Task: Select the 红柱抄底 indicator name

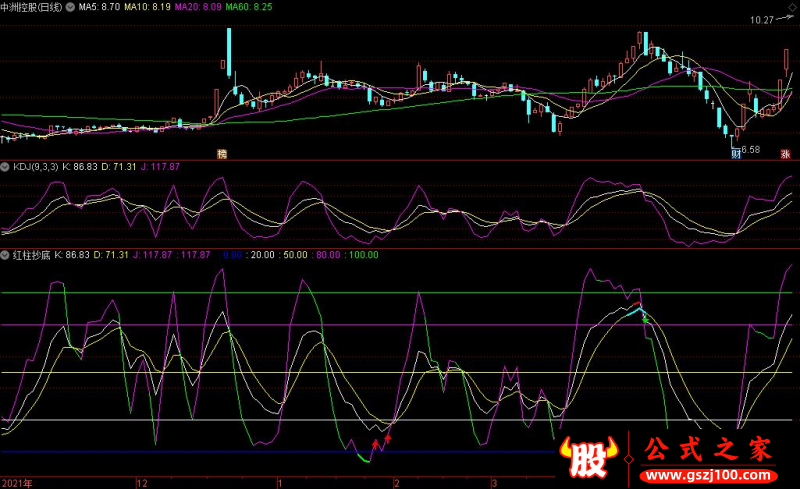Action: [32, 255]
